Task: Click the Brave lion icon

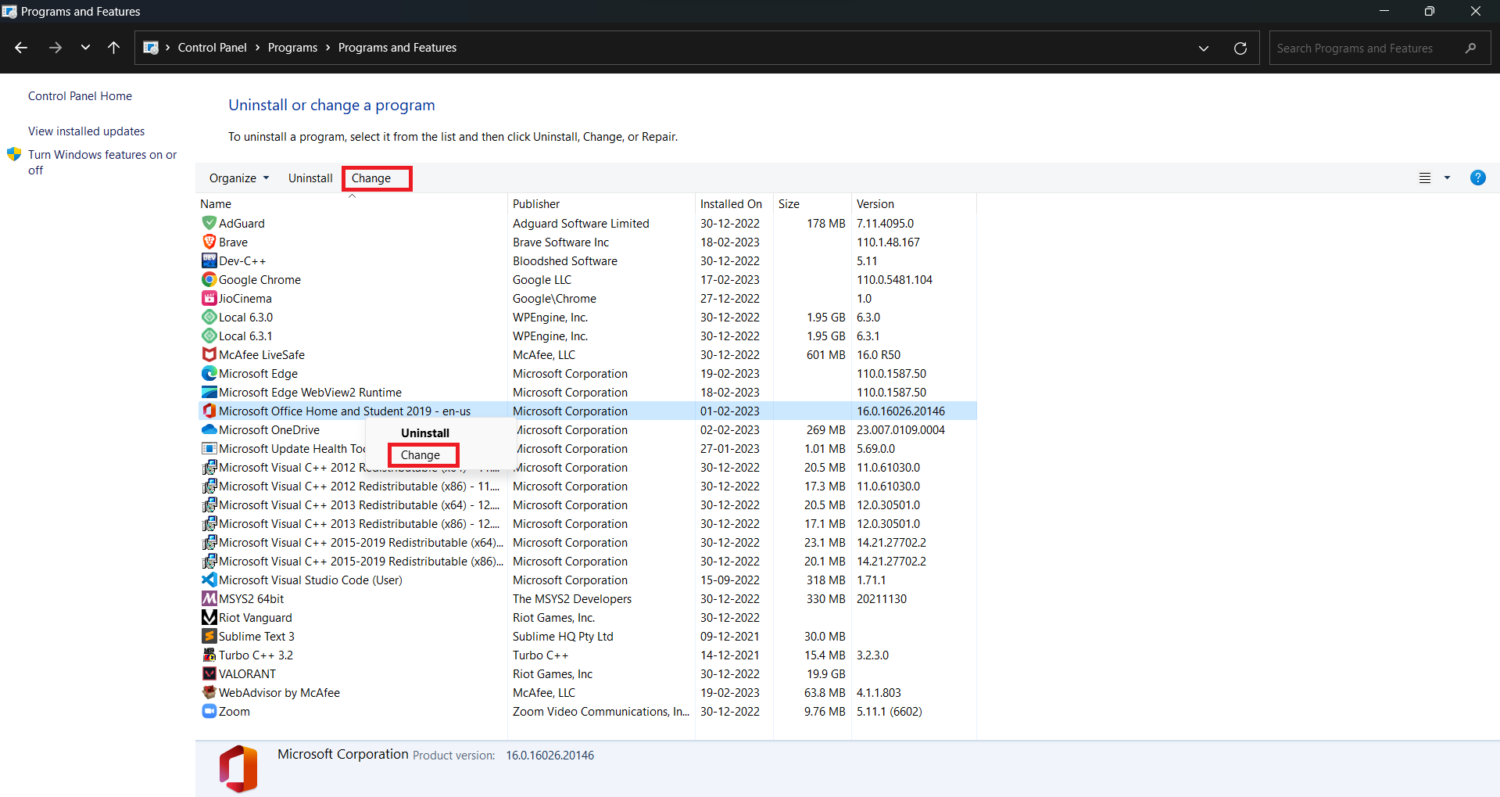Action: tap(209, 242)
